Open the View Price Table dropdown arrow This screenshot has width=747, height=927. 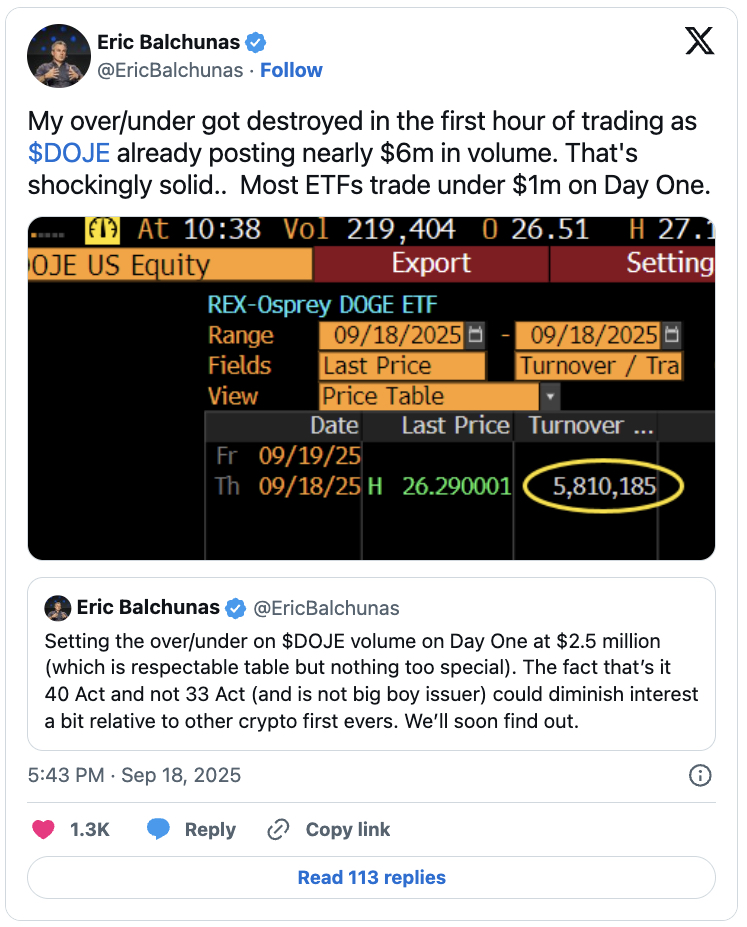(550, 396)
